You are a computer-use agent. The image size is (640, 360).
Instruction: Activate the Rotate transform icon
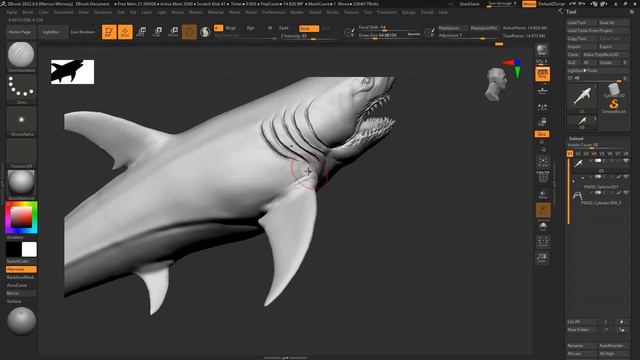click(173, 32)
